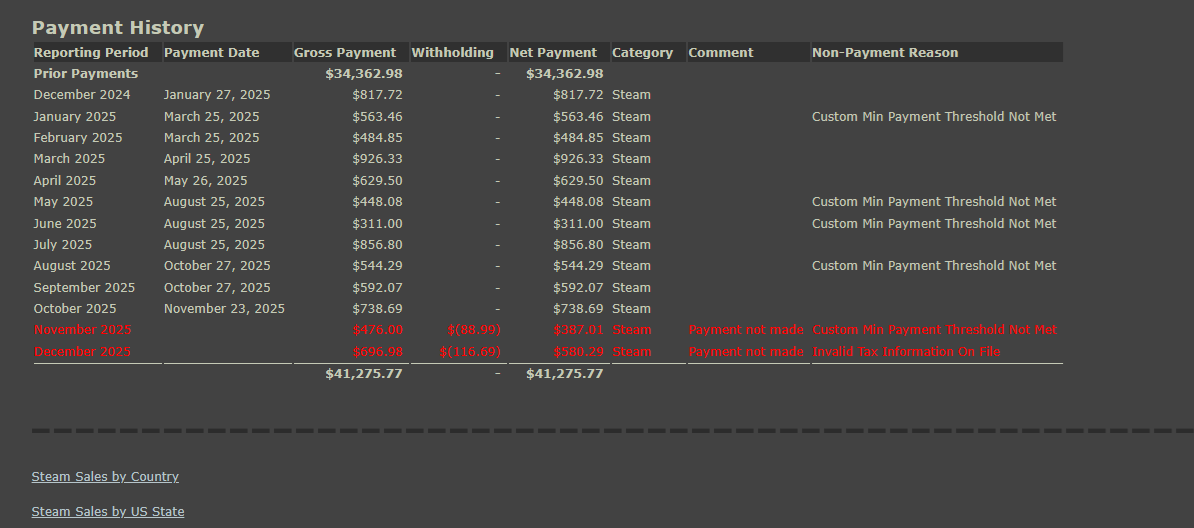The height and width of the screenshot is (528, 1194).
Task: Click the $(116.69) withholding amount
Action: tap(470, 351)
